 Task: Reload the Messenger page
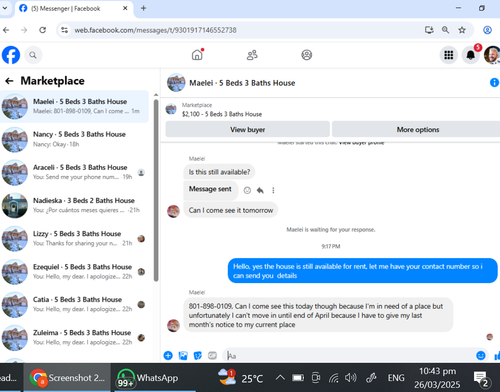(42, 30)
